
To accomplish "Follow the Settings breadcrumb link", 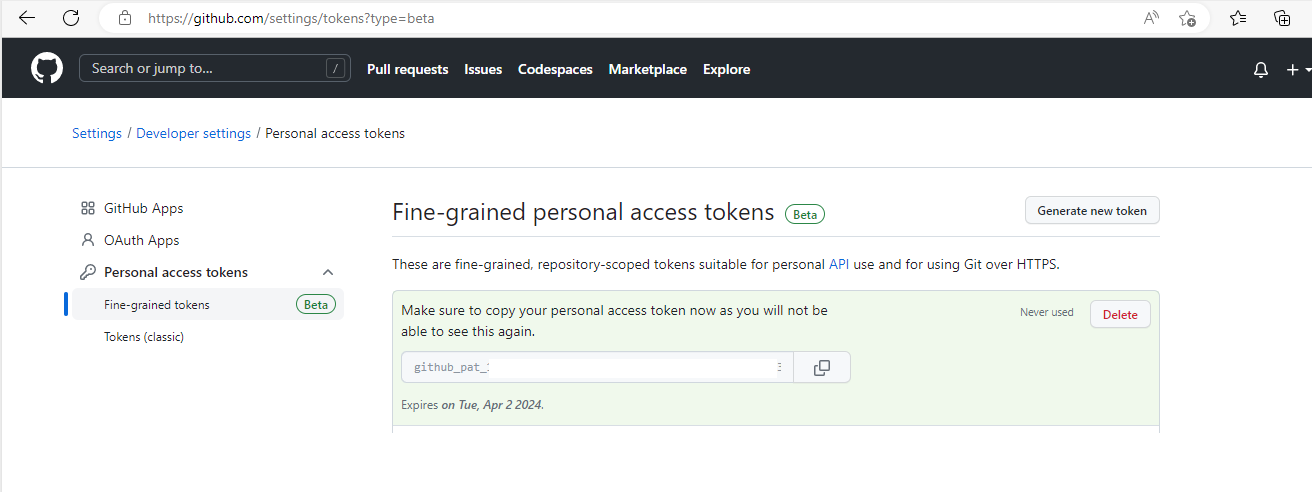I will coord(97,133).
